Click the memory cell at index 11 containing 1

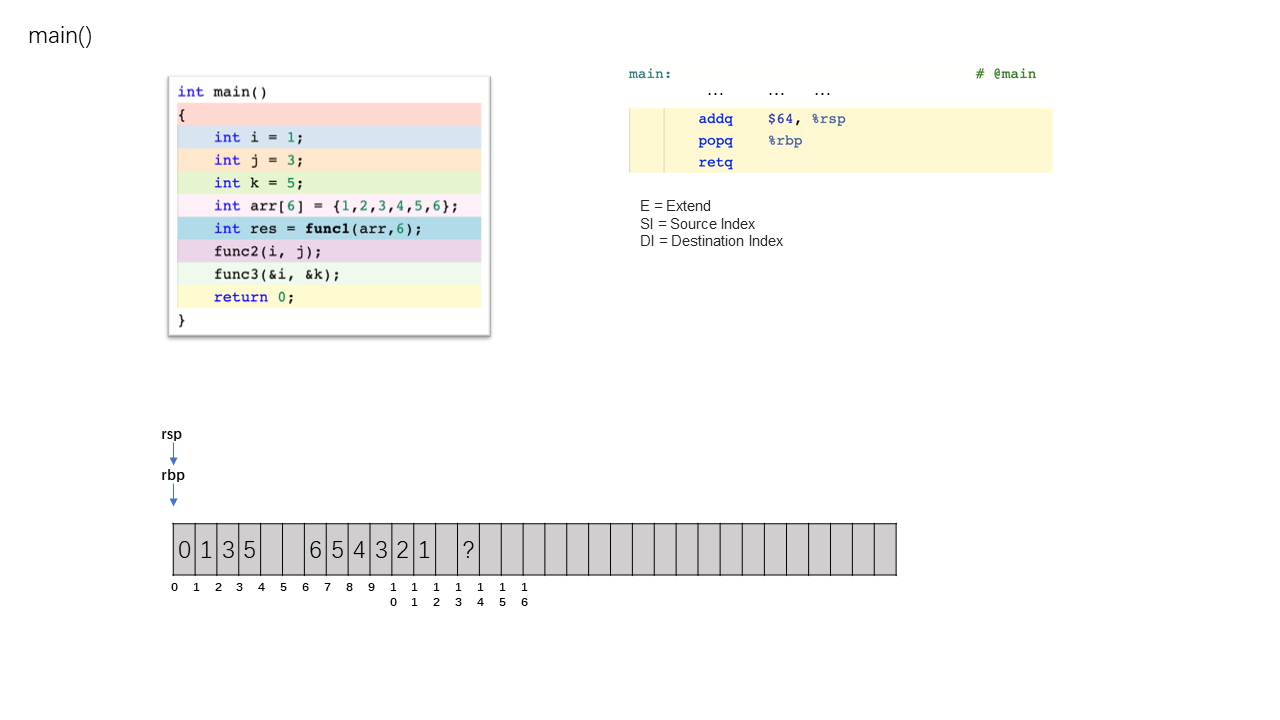(x=425, y=549)
